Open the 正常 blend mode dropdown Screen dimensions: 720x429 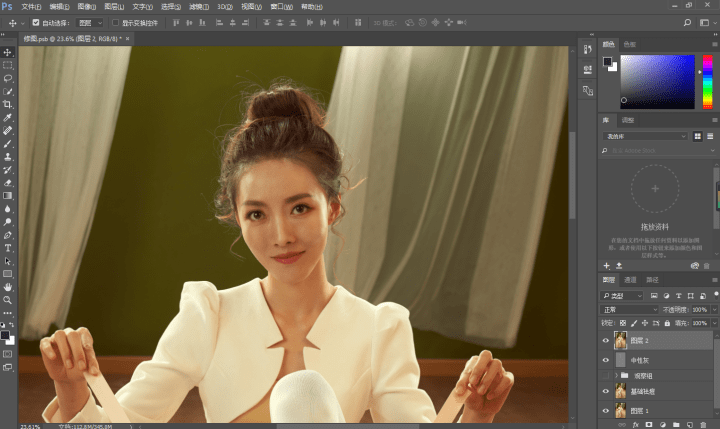[629, 310]
